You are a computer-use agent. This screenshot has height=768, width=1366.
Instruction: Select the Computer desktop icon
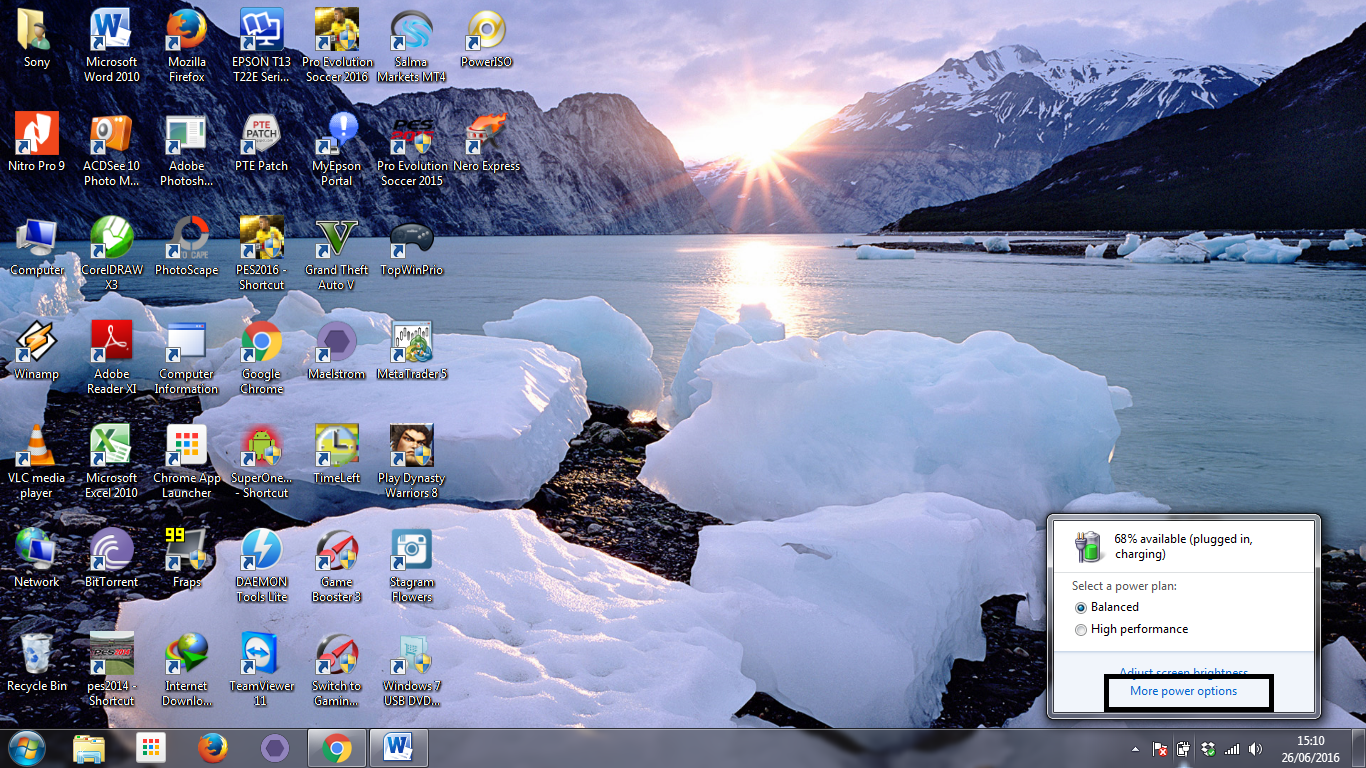pos(37,247)
